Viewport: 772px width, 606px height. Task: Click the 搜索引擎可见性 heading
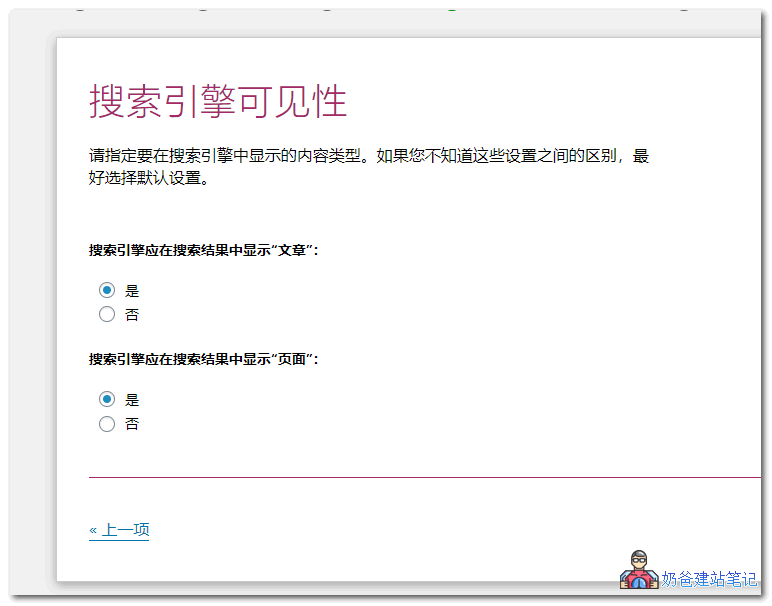coord(218,101)
